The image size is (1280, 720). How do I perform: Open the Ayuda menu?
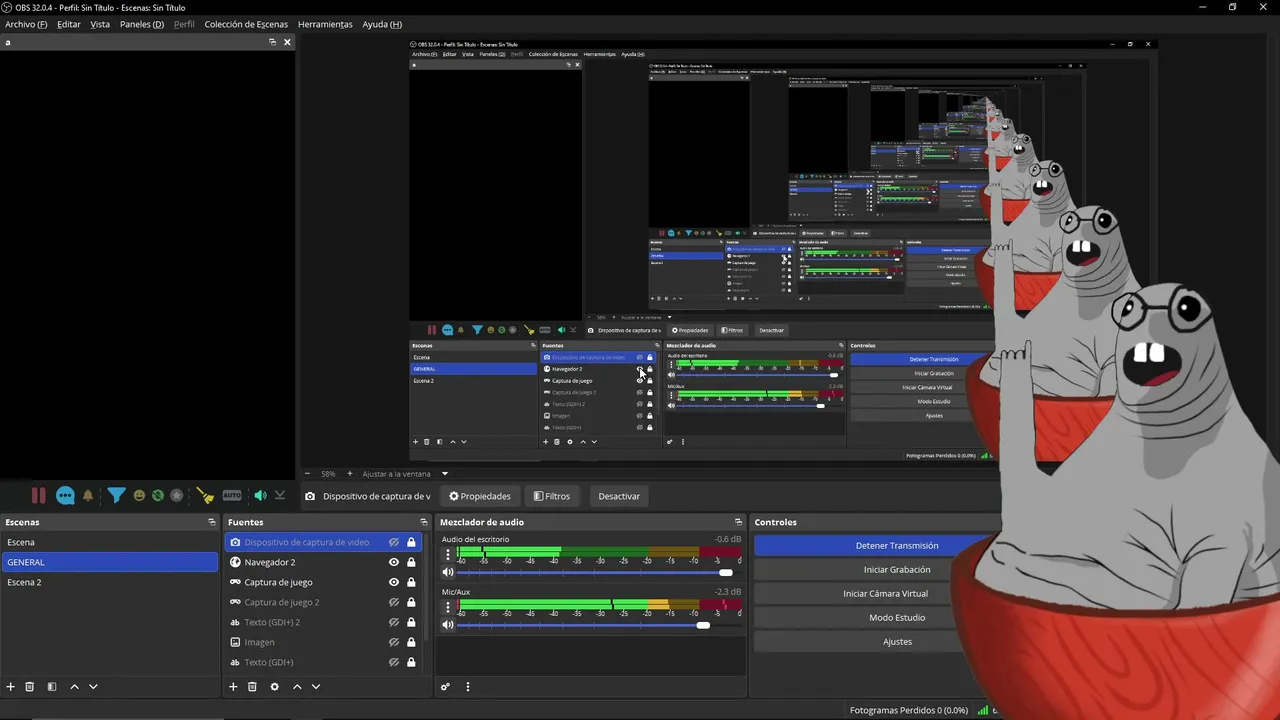click(x=382, y=24)
